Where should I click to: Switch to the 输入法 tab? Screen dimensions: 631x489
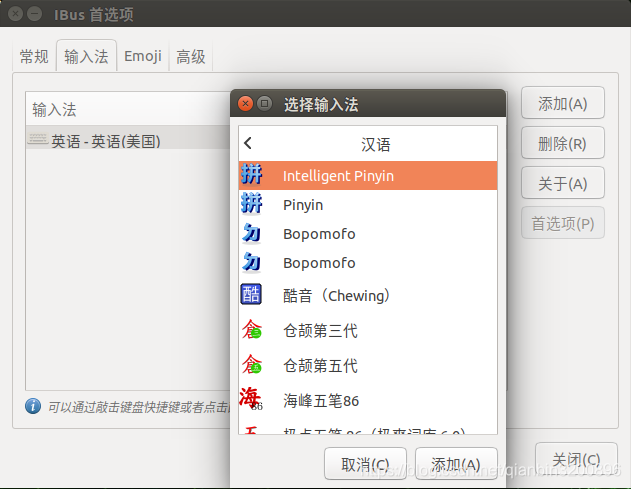click(86, 56)
